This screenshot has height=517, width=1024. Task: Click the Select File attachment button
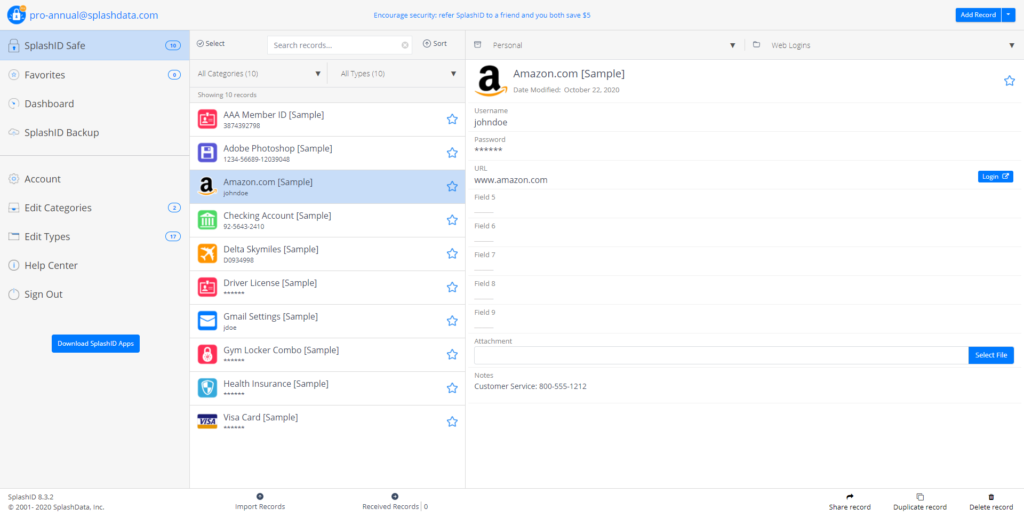coord(991,355)
